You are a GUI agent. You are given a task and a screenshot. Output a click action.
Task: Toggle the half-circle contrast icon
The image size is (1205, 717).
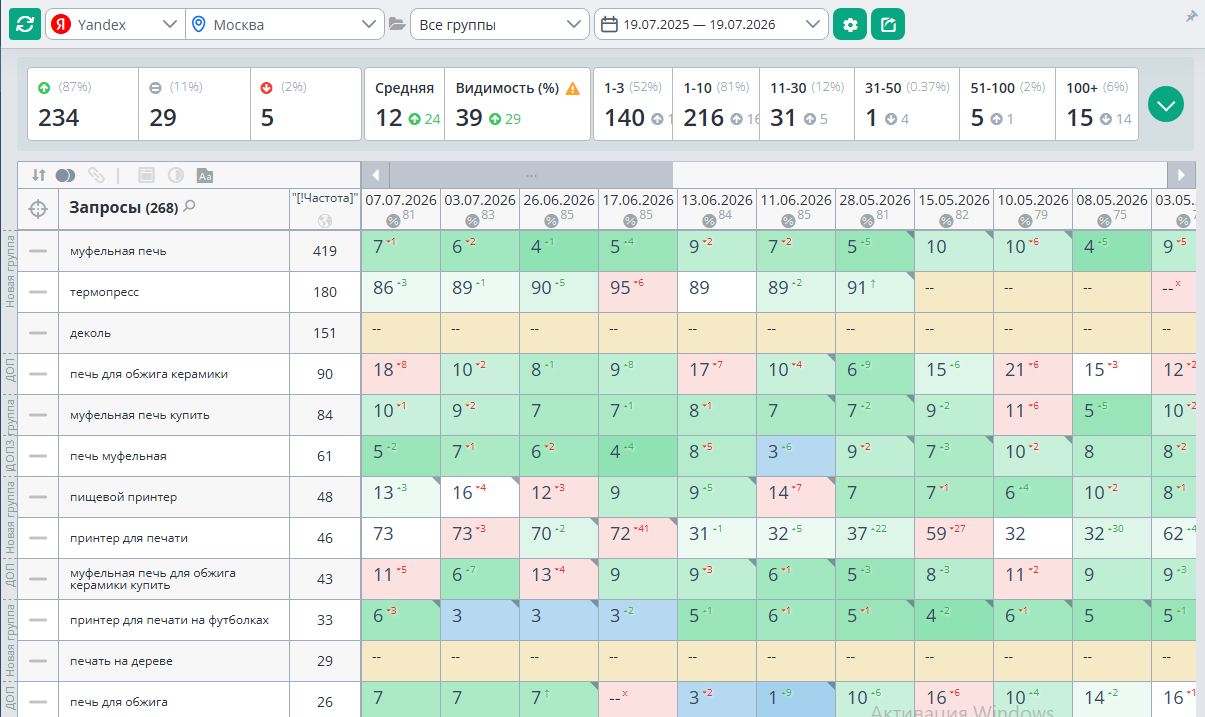pos(176,175)
